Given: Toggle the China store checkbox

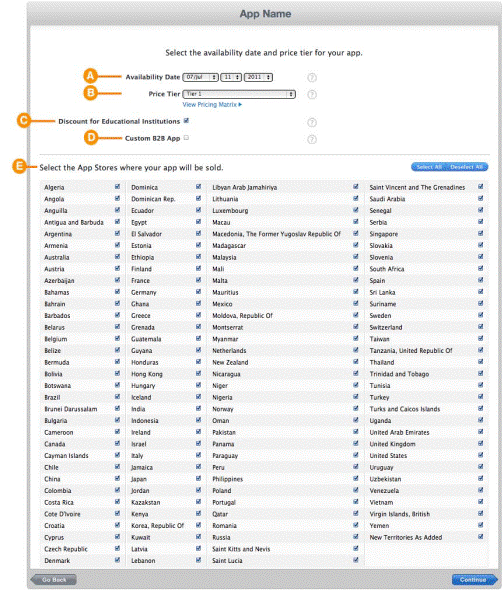Looking at the screenshot, I should click(117, 478).
